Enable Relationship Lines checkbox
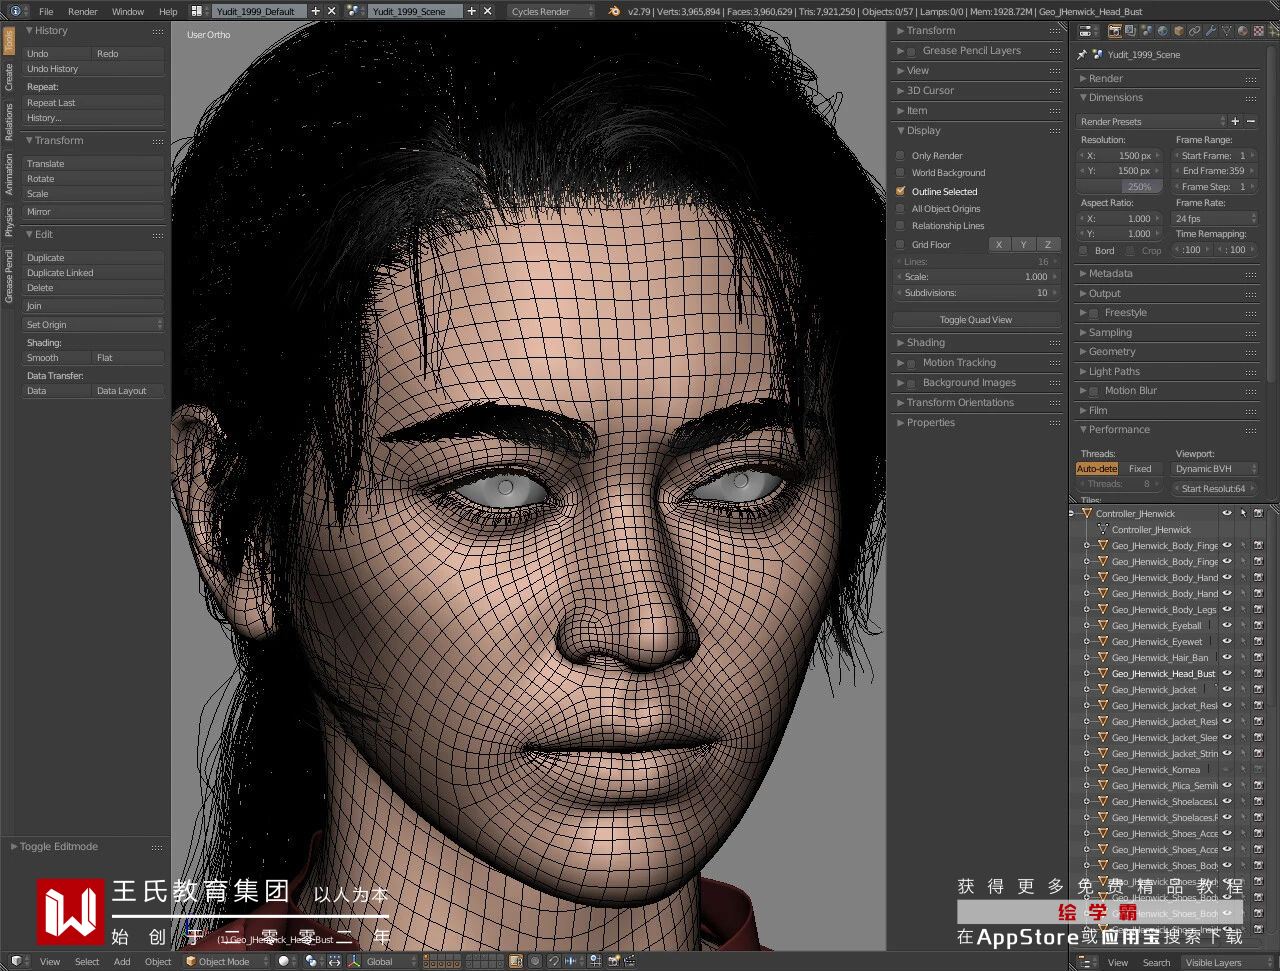 [901, 226]
